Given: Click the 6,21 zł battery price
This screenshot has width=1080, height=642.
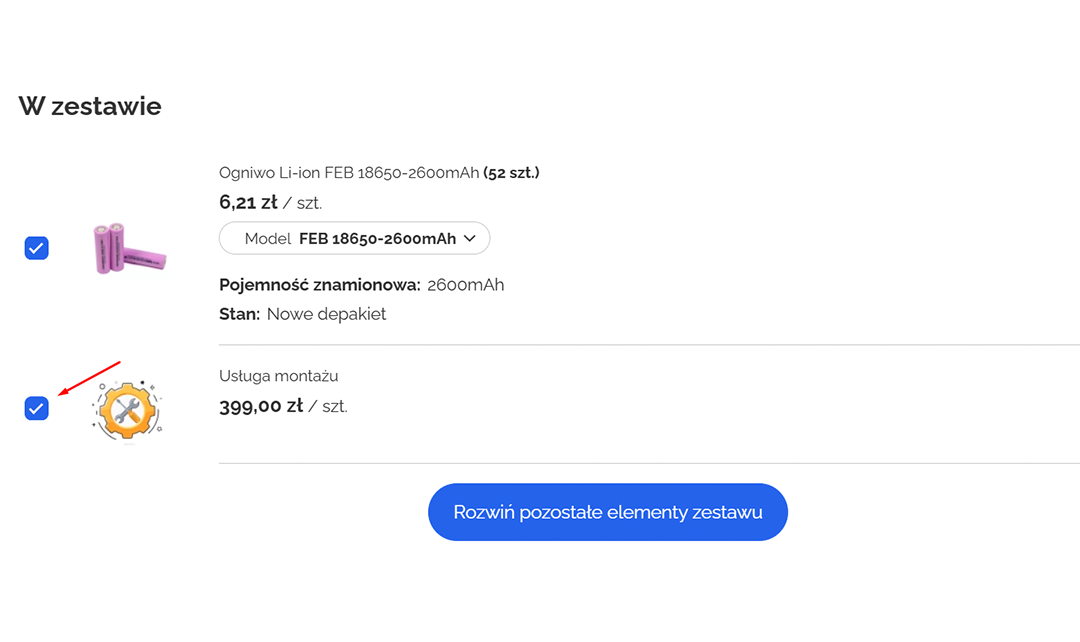Looking at the screenshot, I should pos(248,202).
